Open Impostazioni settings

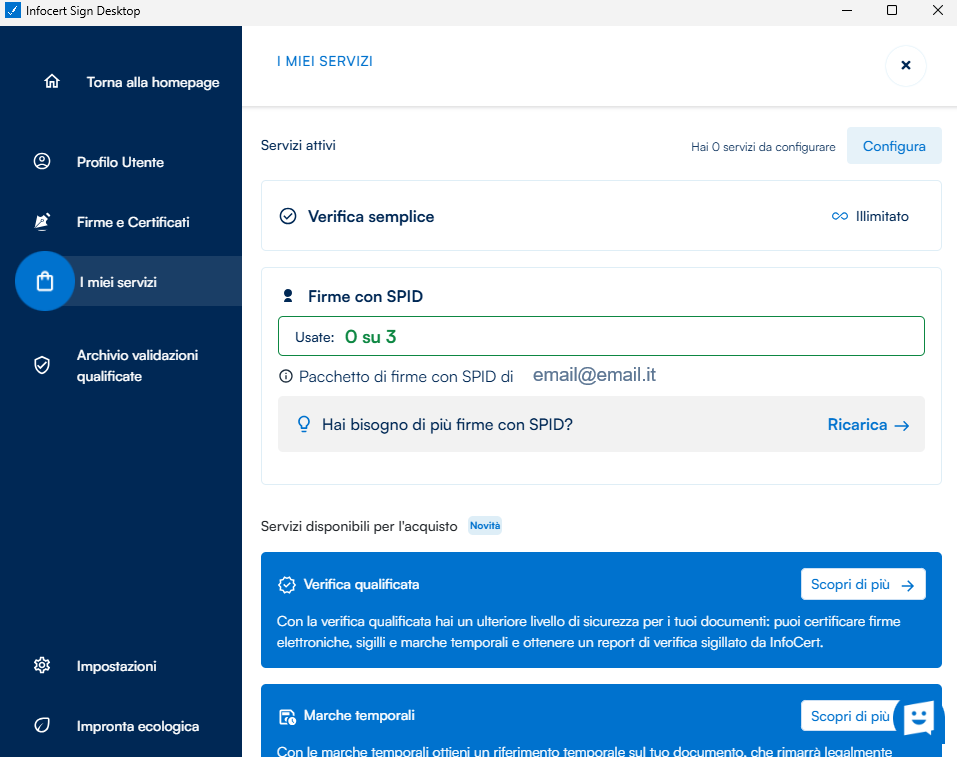tap(117, 666)
